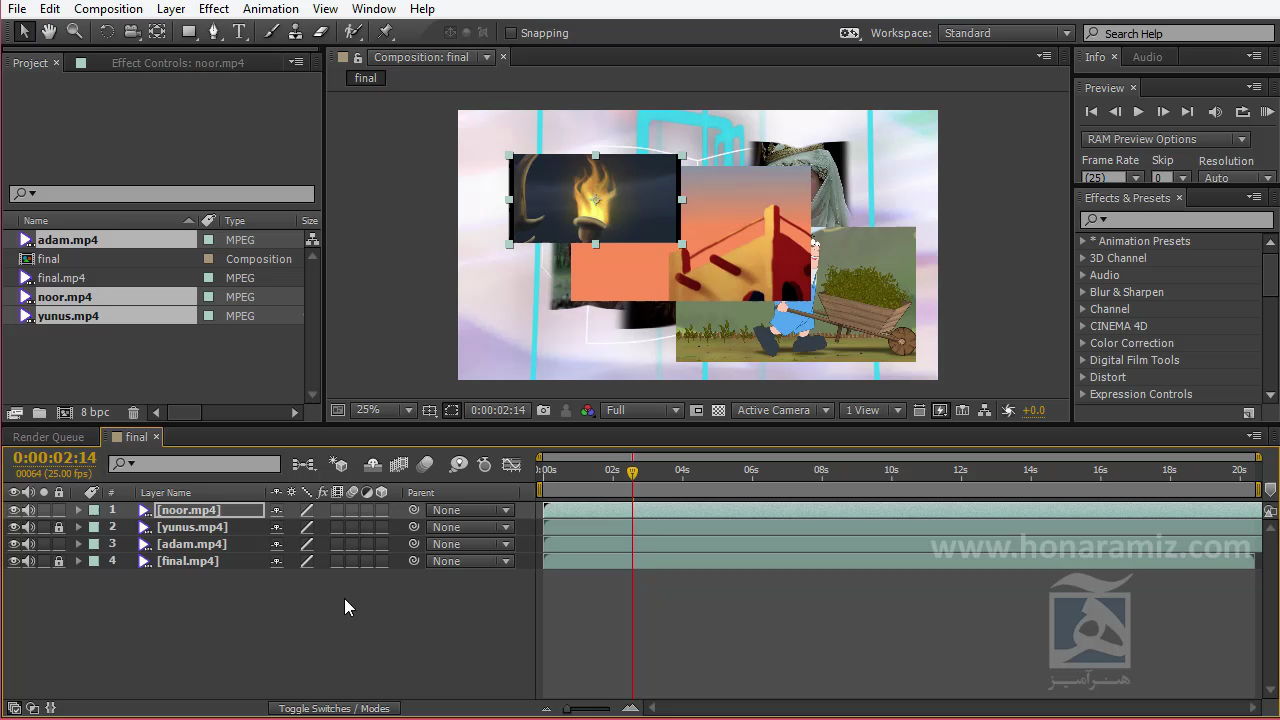Click the Composition Flowchart icon in viewer
Viewport: 1280px width, 720px height.
tap(985, 410)
